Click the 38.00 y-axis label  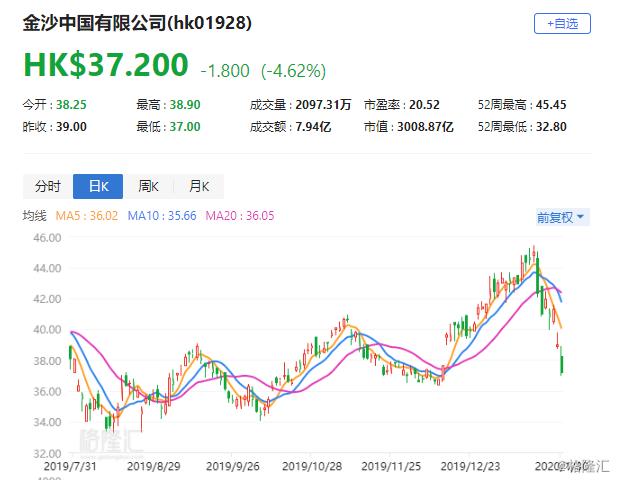47,361
